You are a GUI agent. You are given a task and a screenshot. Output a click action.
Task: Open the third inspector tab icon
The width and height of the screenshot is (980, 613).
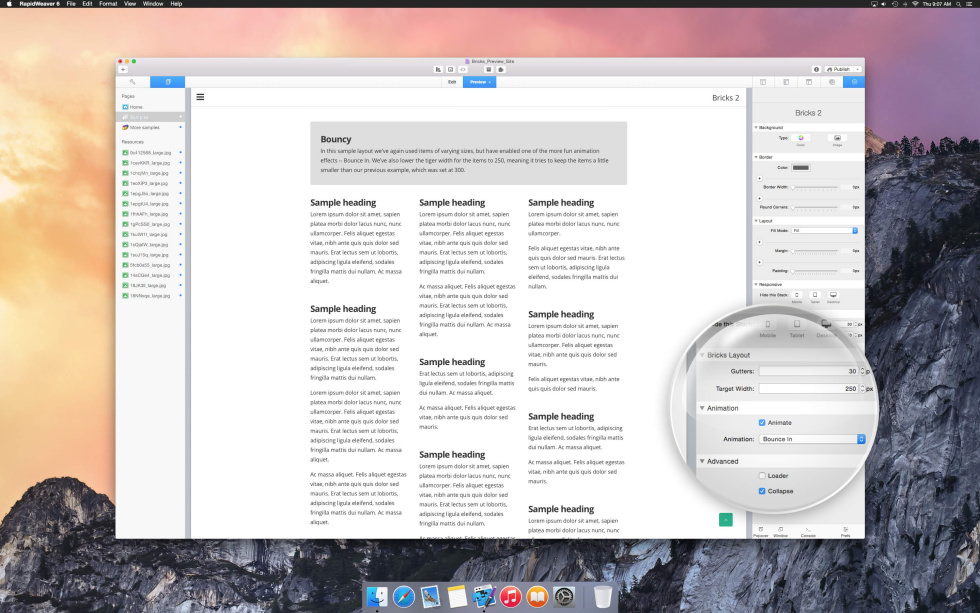tap(809, 82)
